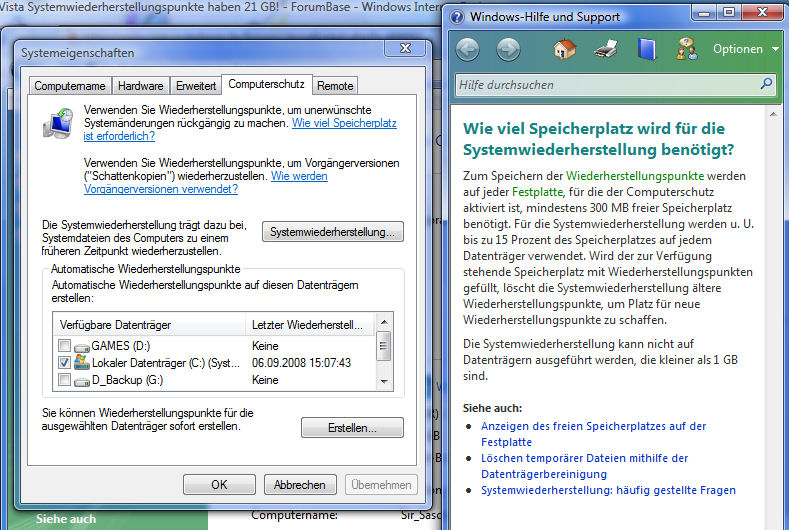Open 'Anzeigen des freien Speicherplatzes' help link
The height and width of the screenshot is (530, 789).
[594, 434]
